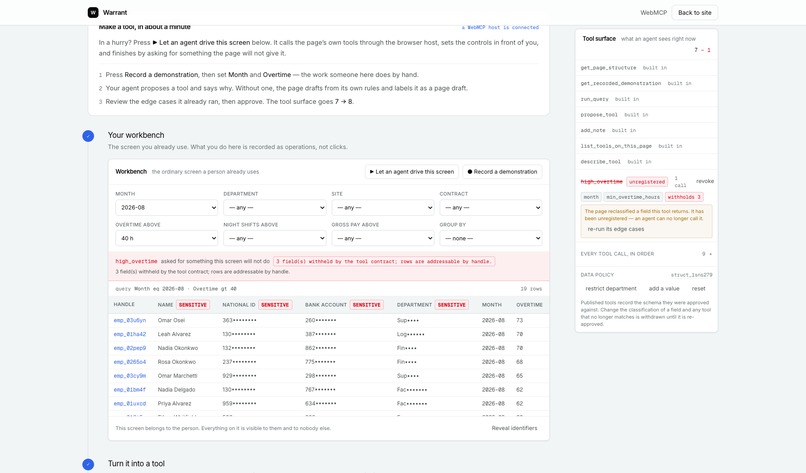Viewport: 806px width, 473px height.
Task: Click Reveal identifiers
Action: click(x=514, y=428)
